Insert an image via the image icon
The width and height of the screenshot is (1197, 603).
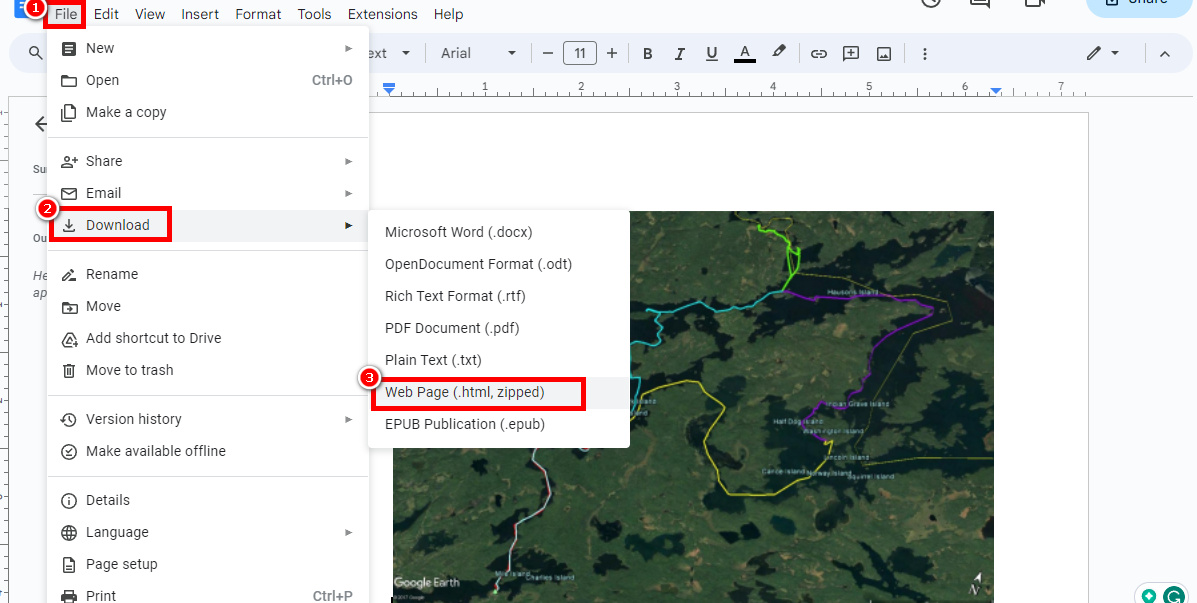(884, 53)
